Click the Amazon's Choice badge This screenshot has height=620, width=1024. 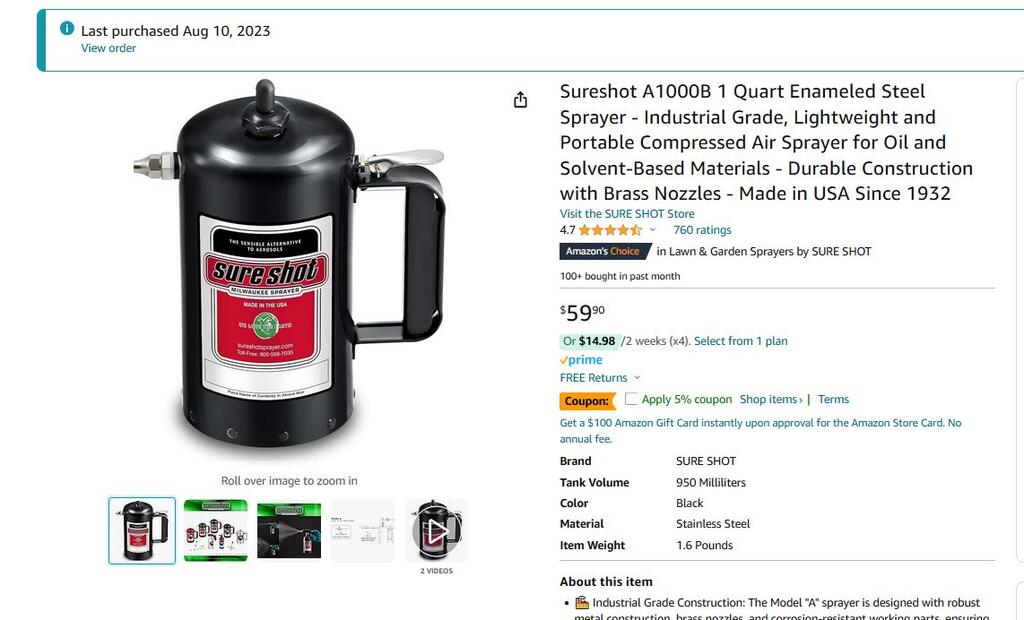pyautogui.click(x=605, y=252)
